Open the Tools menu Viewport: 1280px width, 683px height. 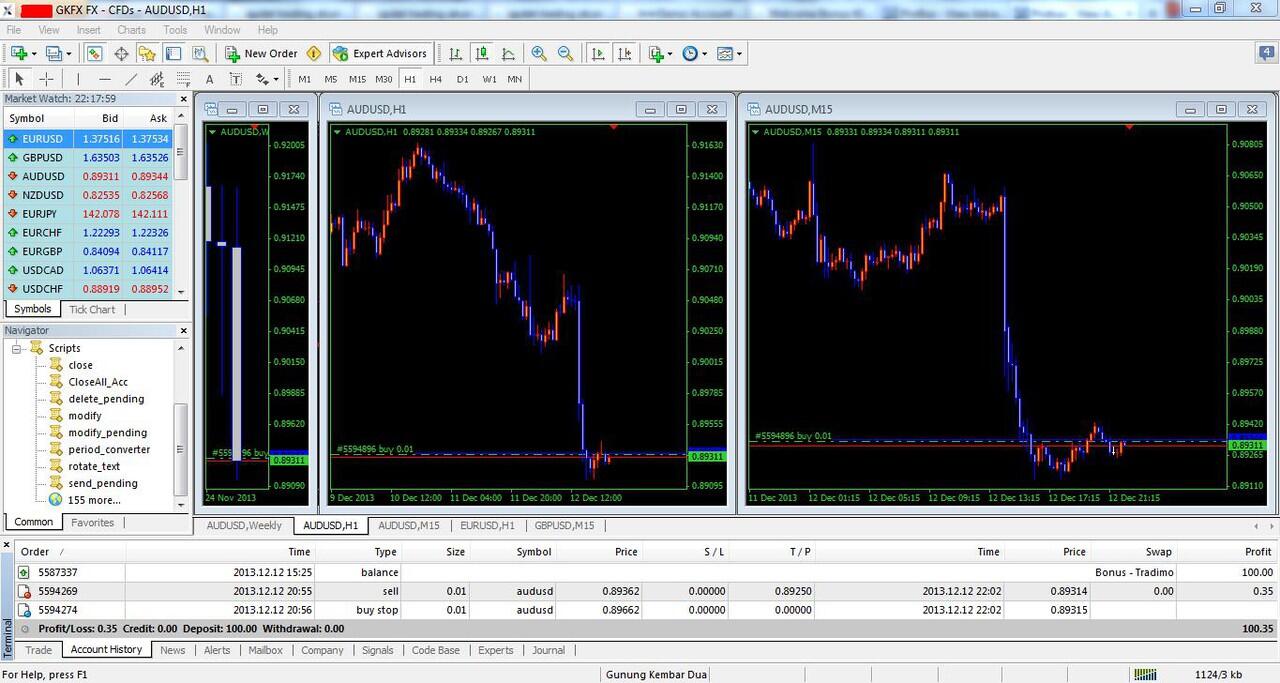pos(175,30)
